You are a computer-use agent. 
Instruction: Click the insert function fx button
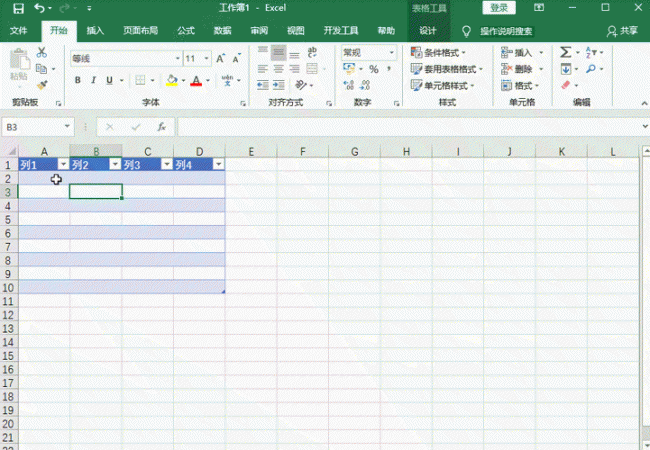click(162, 127)
